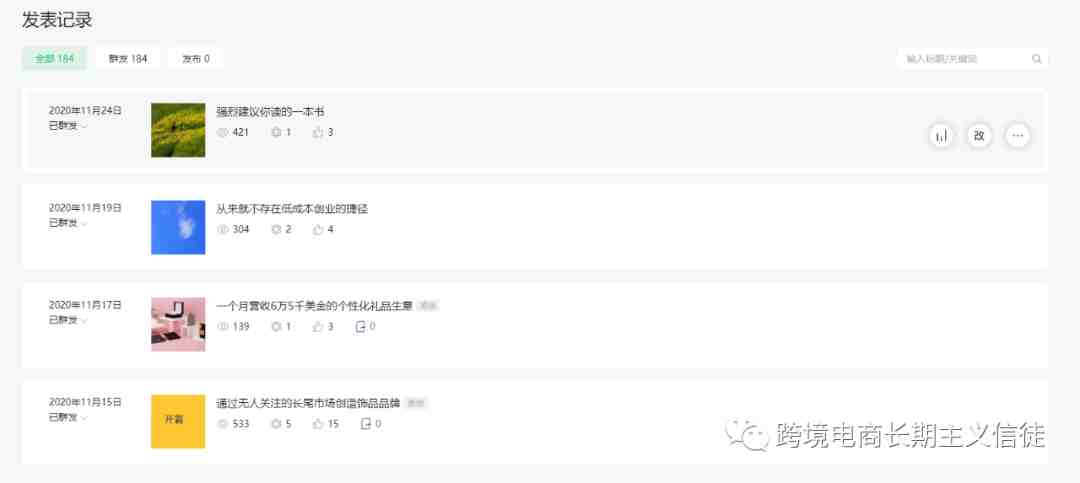Switch to the 发布 0 tab
The image size is (1080, 483).
[196, 59]
